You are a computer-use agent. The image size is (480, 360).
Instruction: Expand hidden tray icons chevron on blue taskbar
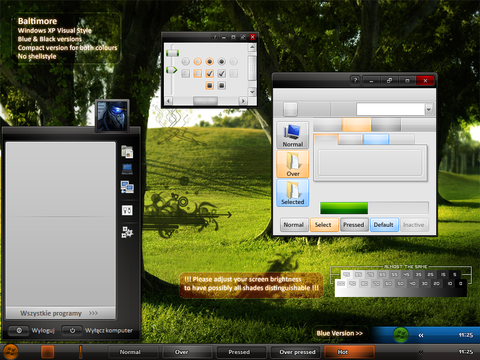coord(421,335)
